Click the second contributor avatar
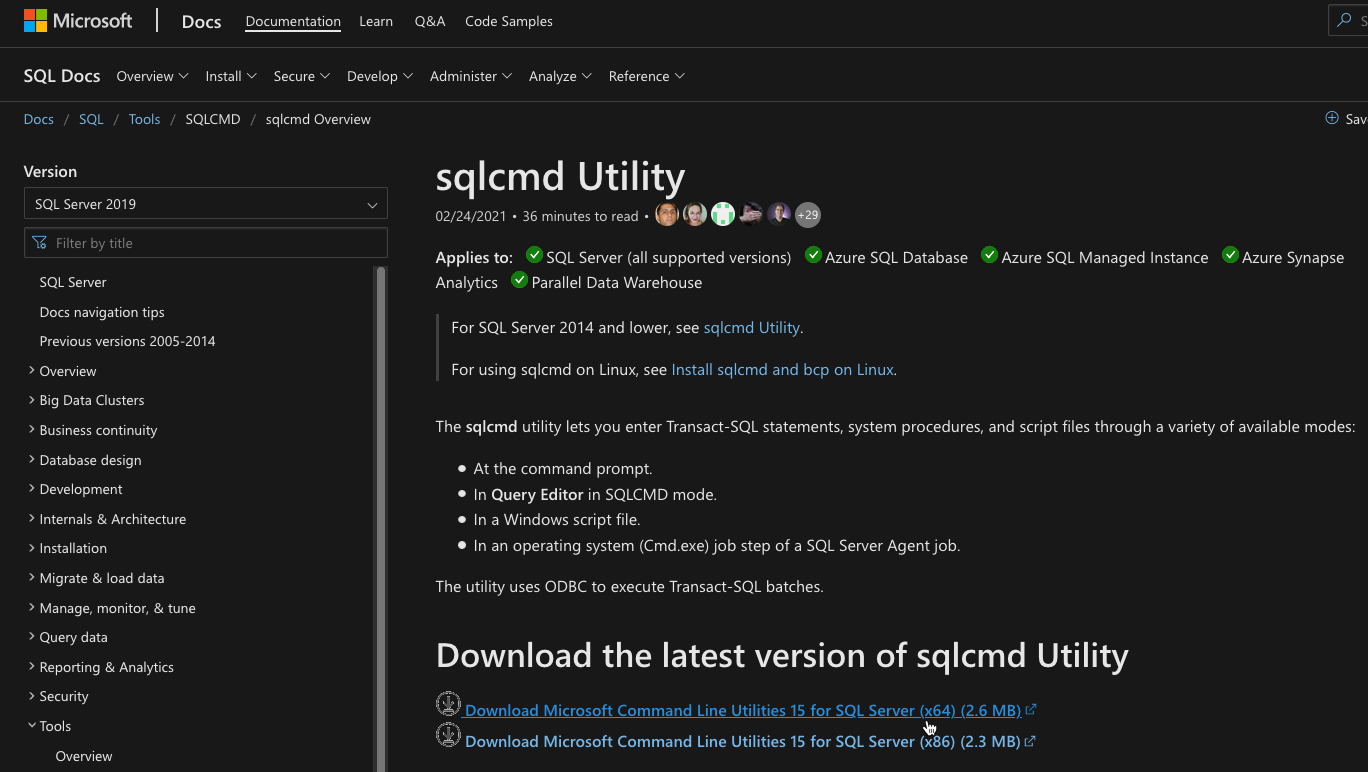Screen dimensions: 1368x772 click(x=695, y=214)
